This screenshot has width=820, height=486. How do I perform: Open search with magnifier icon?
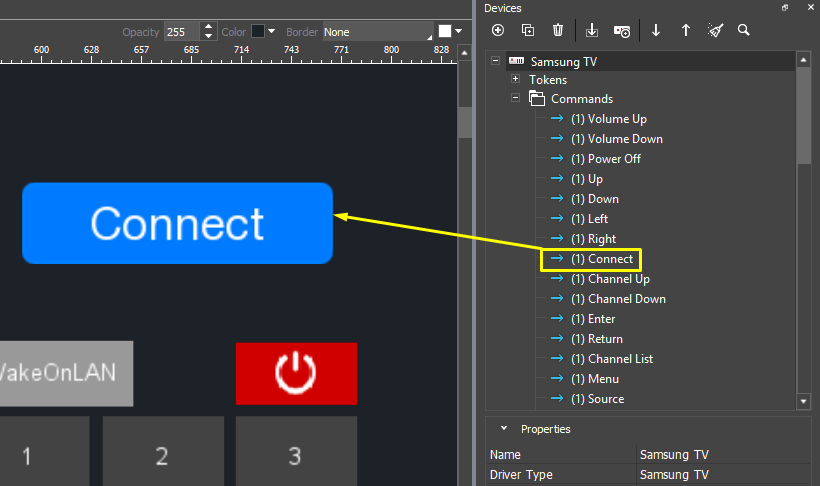coord(744,30)
